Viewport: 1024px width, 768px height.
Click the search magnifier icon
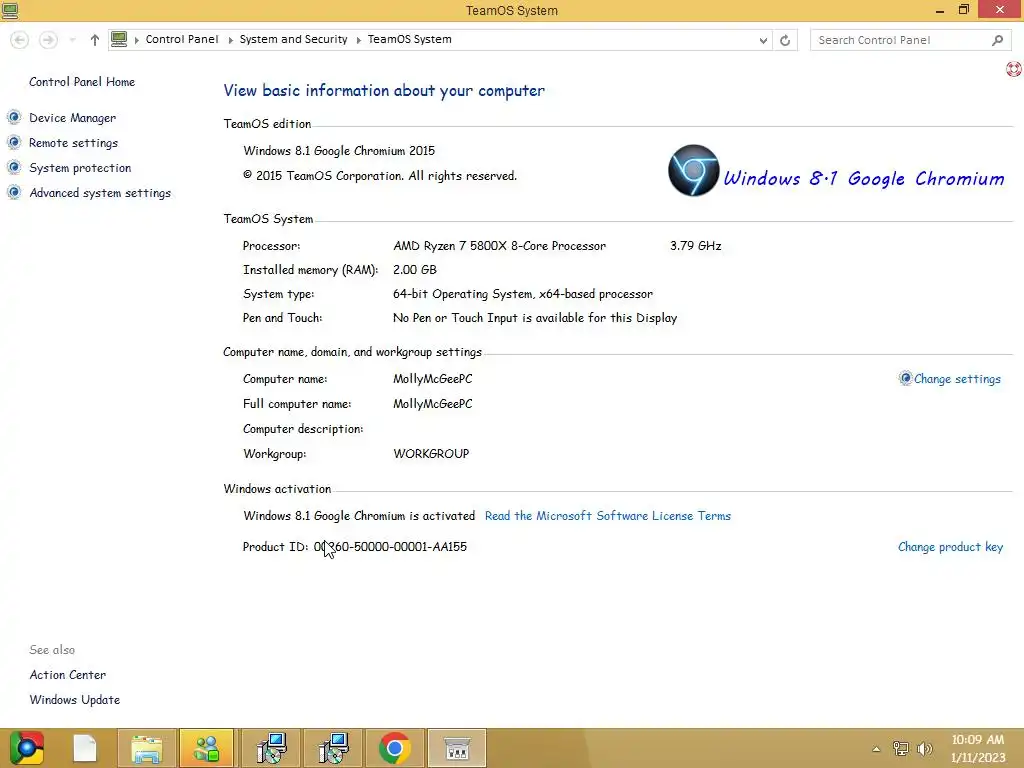coord(997,40)
